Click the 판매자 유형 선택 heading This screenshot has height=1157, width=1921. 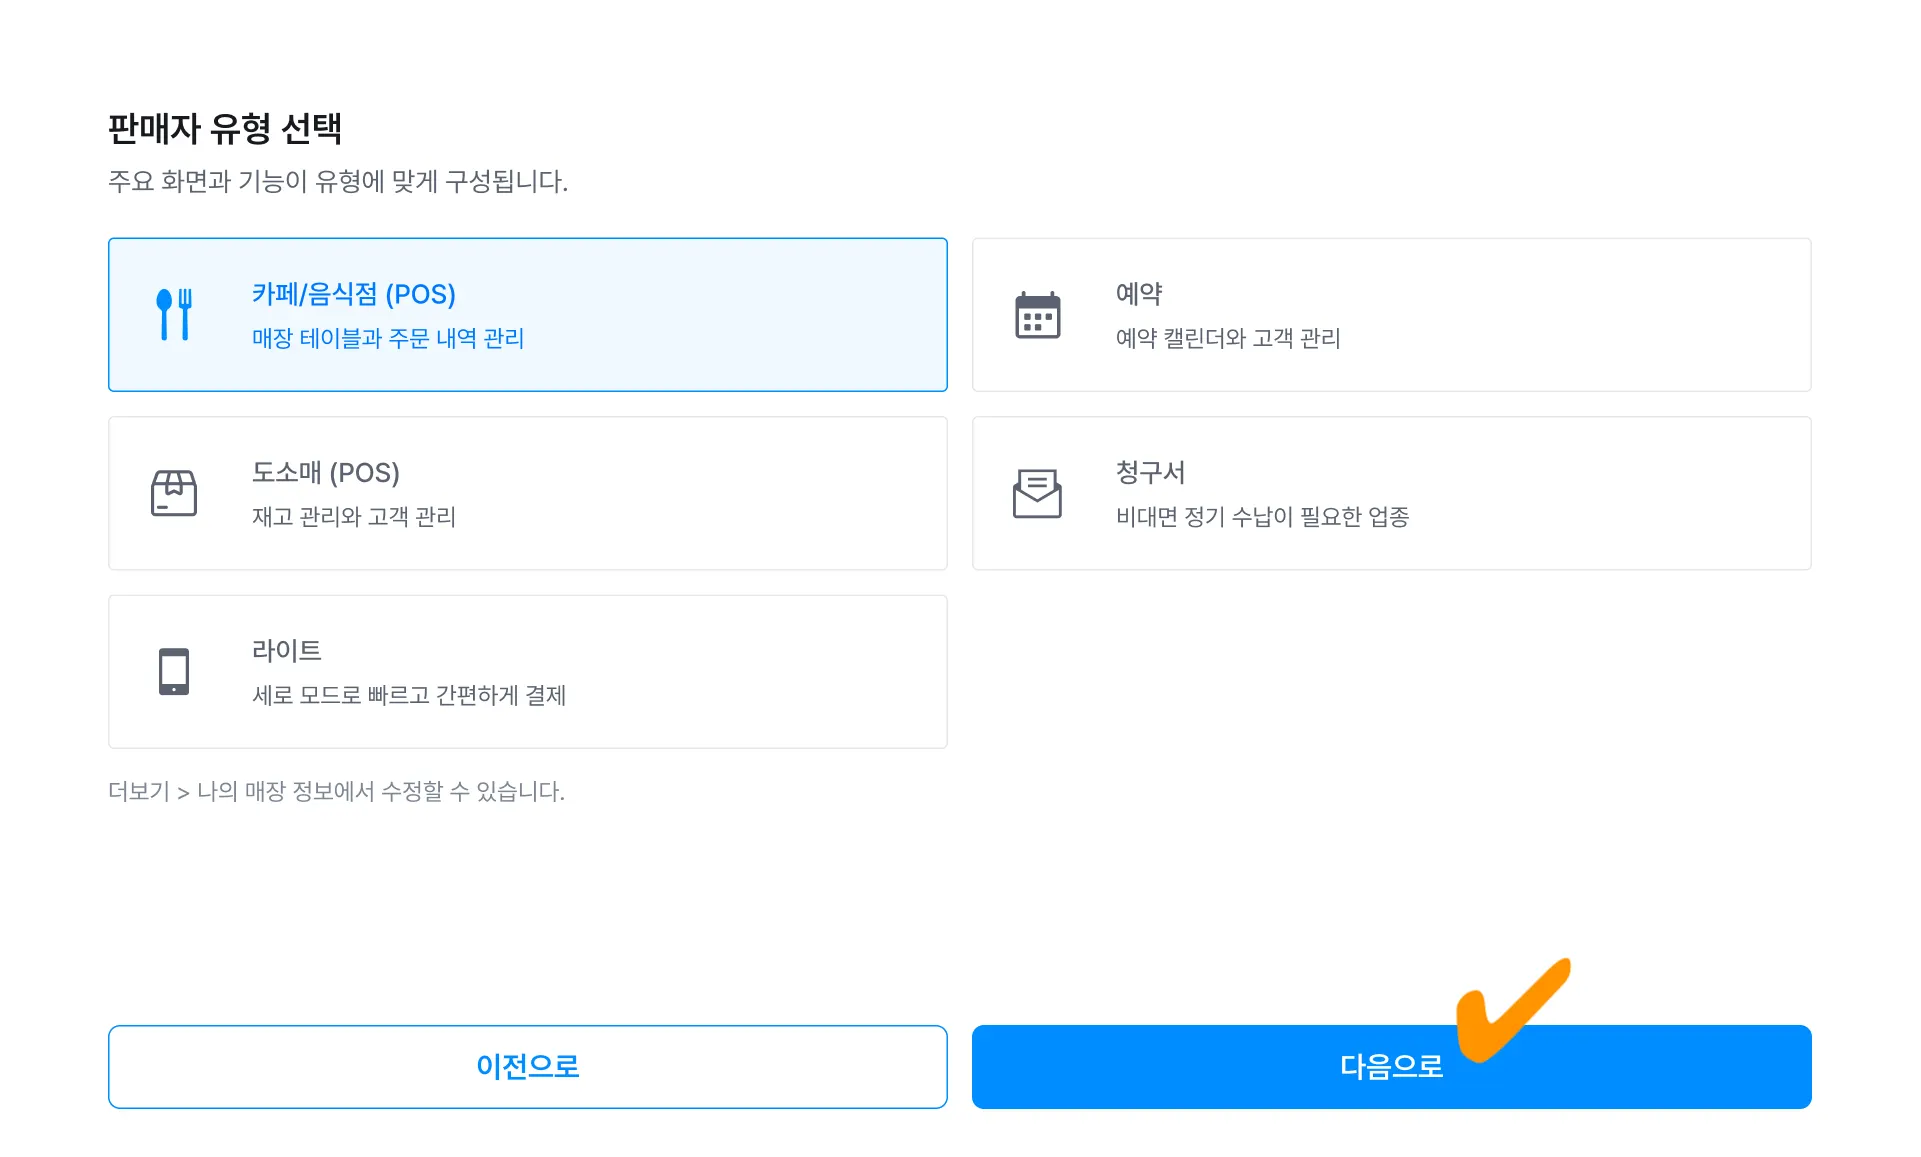[x=225, y=128]
